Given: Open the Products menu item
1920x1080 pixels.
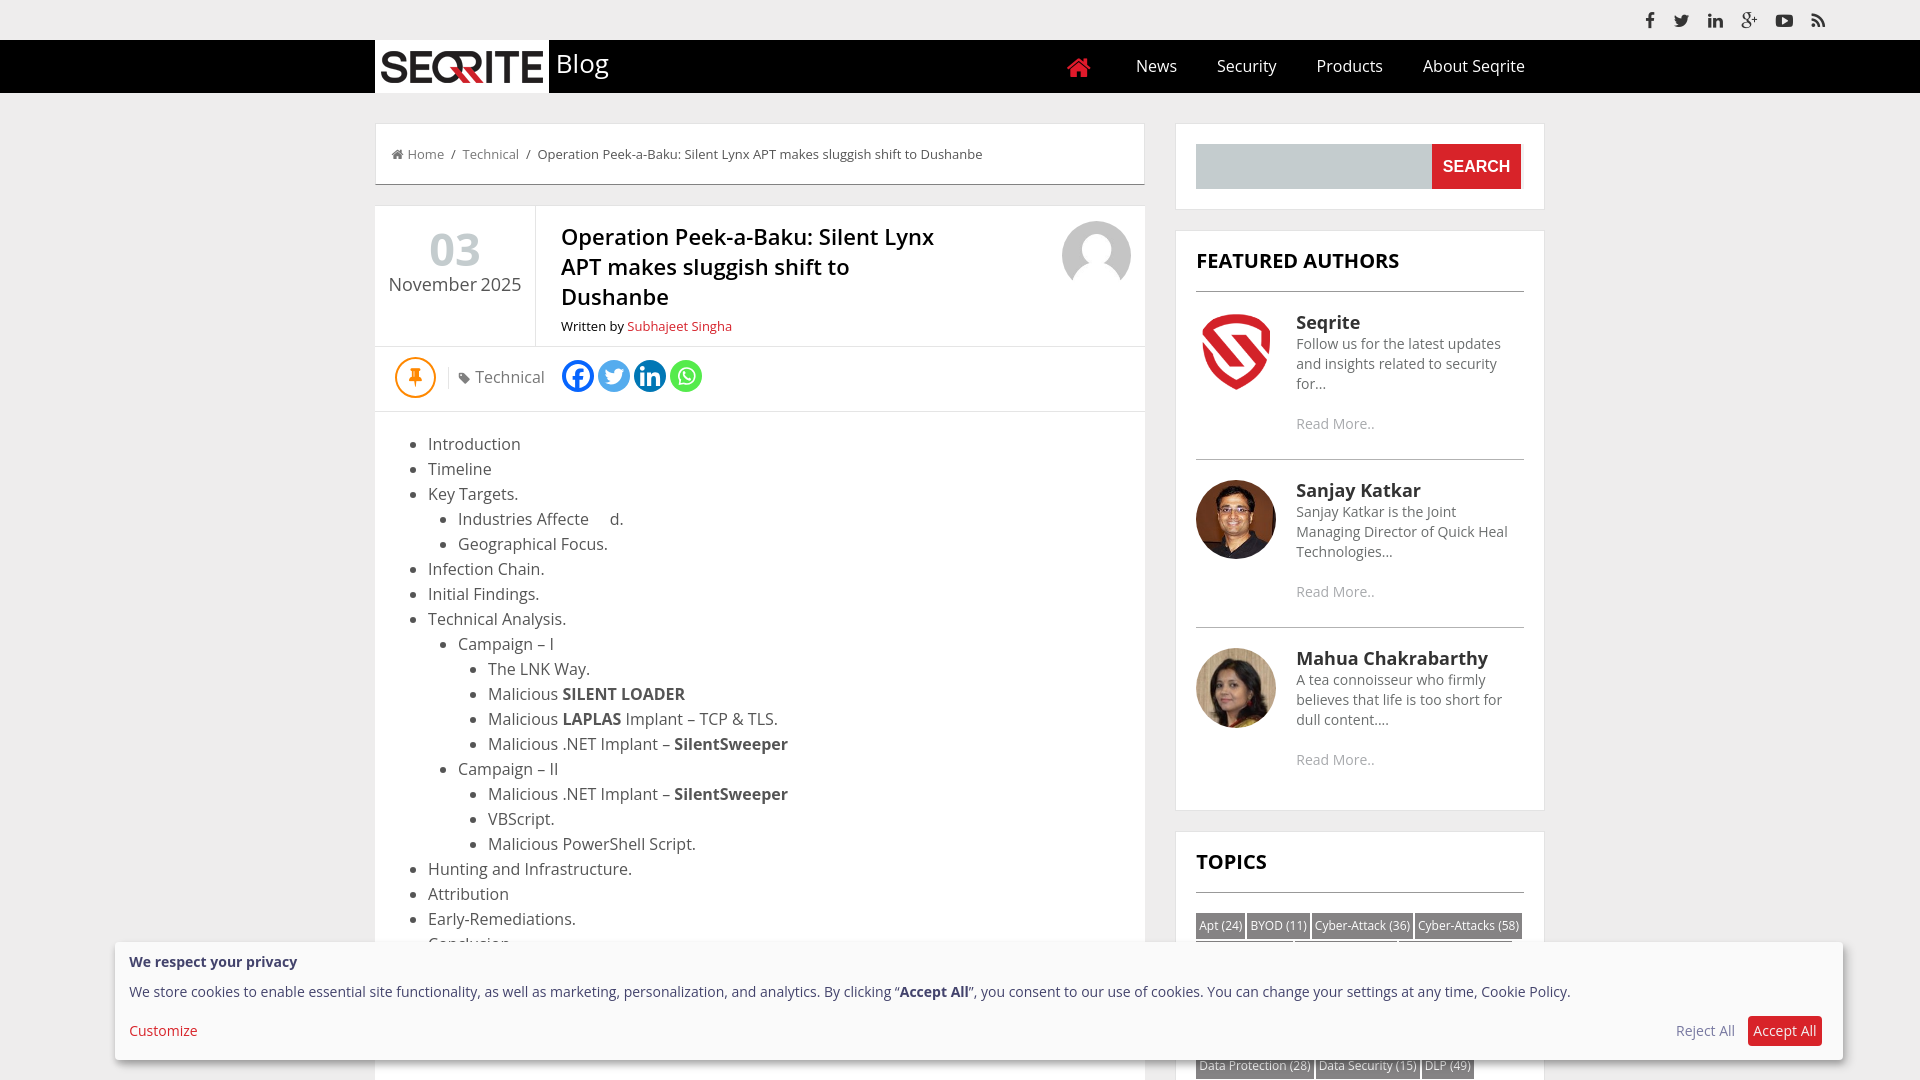Looking at the screenshot, I should [x=1349, y=66].
